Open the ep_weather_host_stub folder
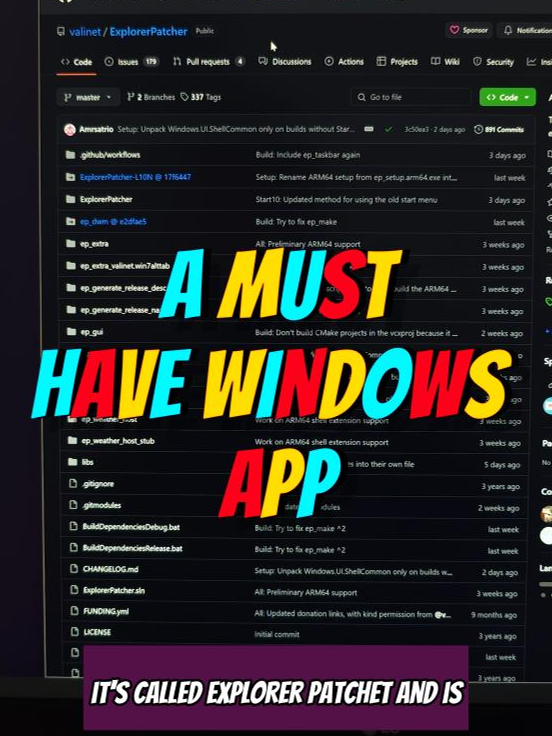This screenshot has width=552, height=736. [x=118, y=441]
